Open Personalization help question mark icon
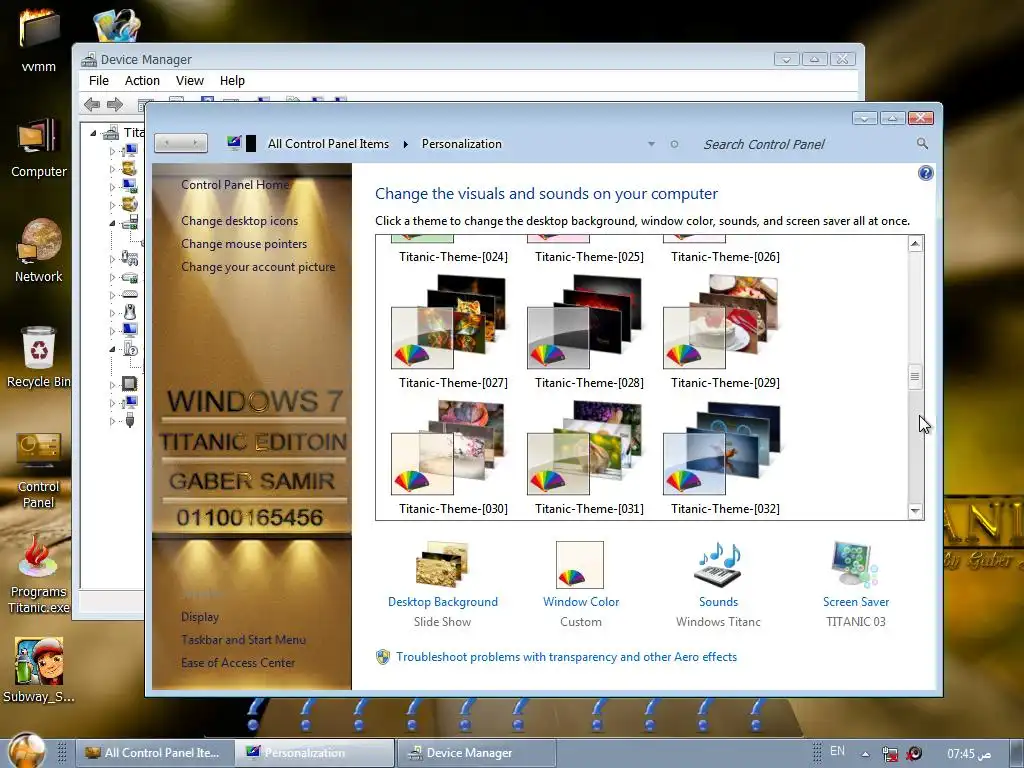This screenshot has height=768, width=1024. tap(925, 173)
